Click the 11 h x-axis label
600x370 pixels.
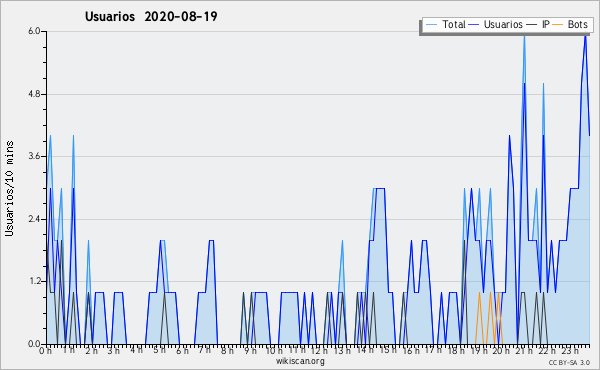(297, 350)
